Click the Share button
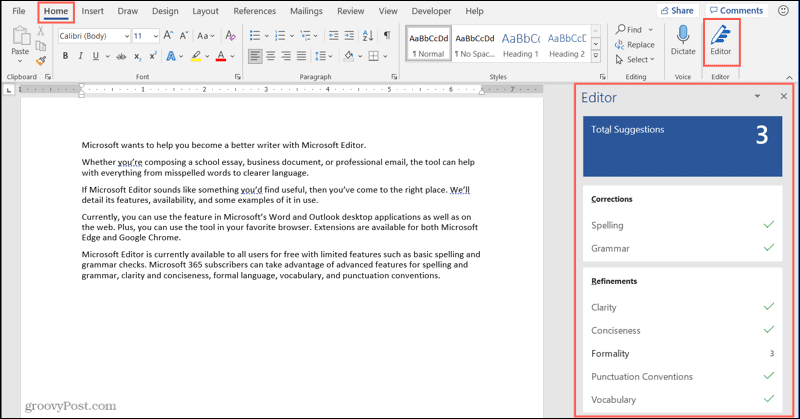 (x=677, y=10)
